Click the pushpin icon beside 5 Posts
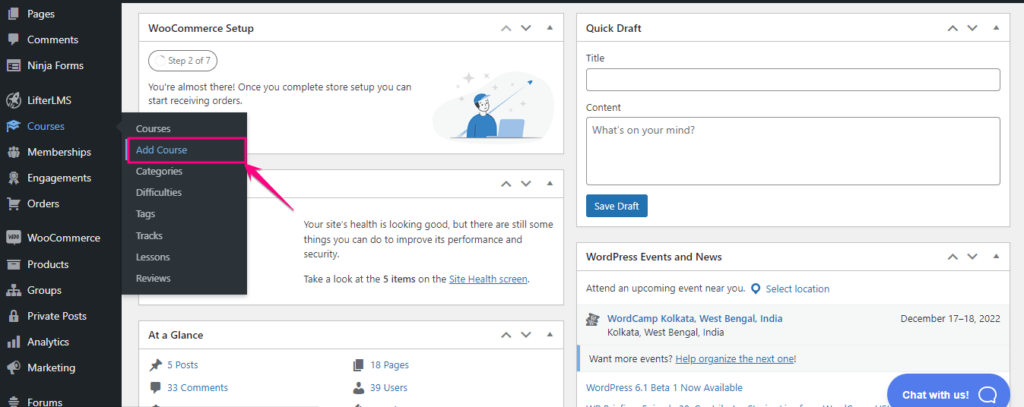1024x407 pixels. (155, 365)
